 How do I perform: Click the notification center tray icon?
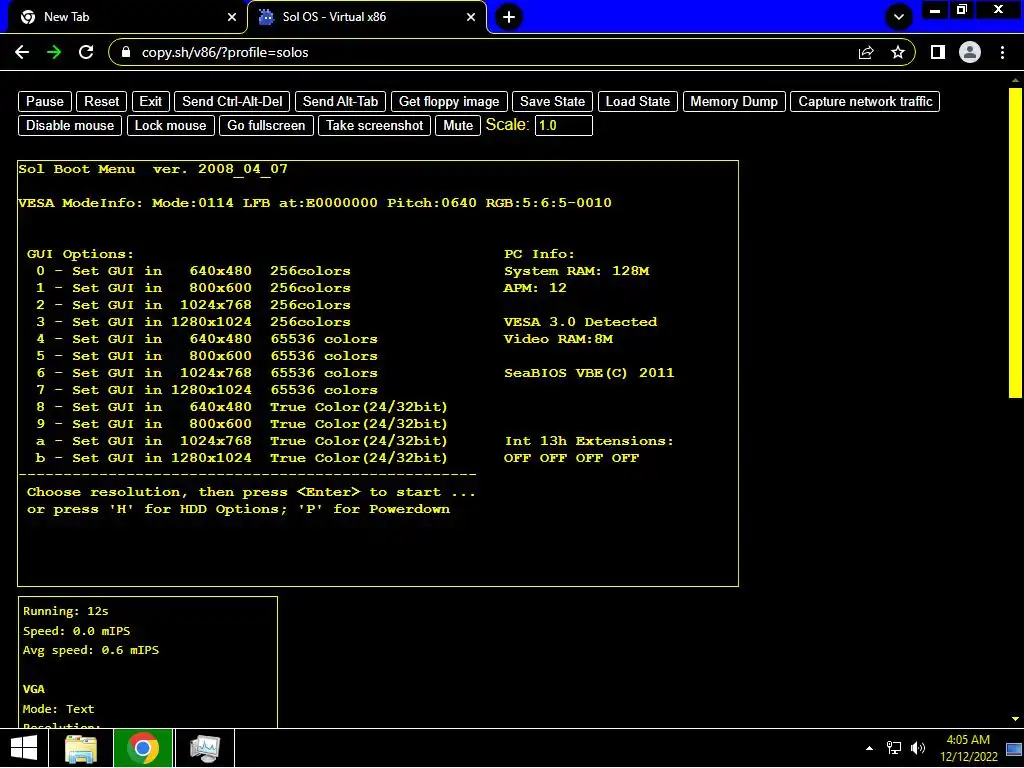tap(1014, 748)
